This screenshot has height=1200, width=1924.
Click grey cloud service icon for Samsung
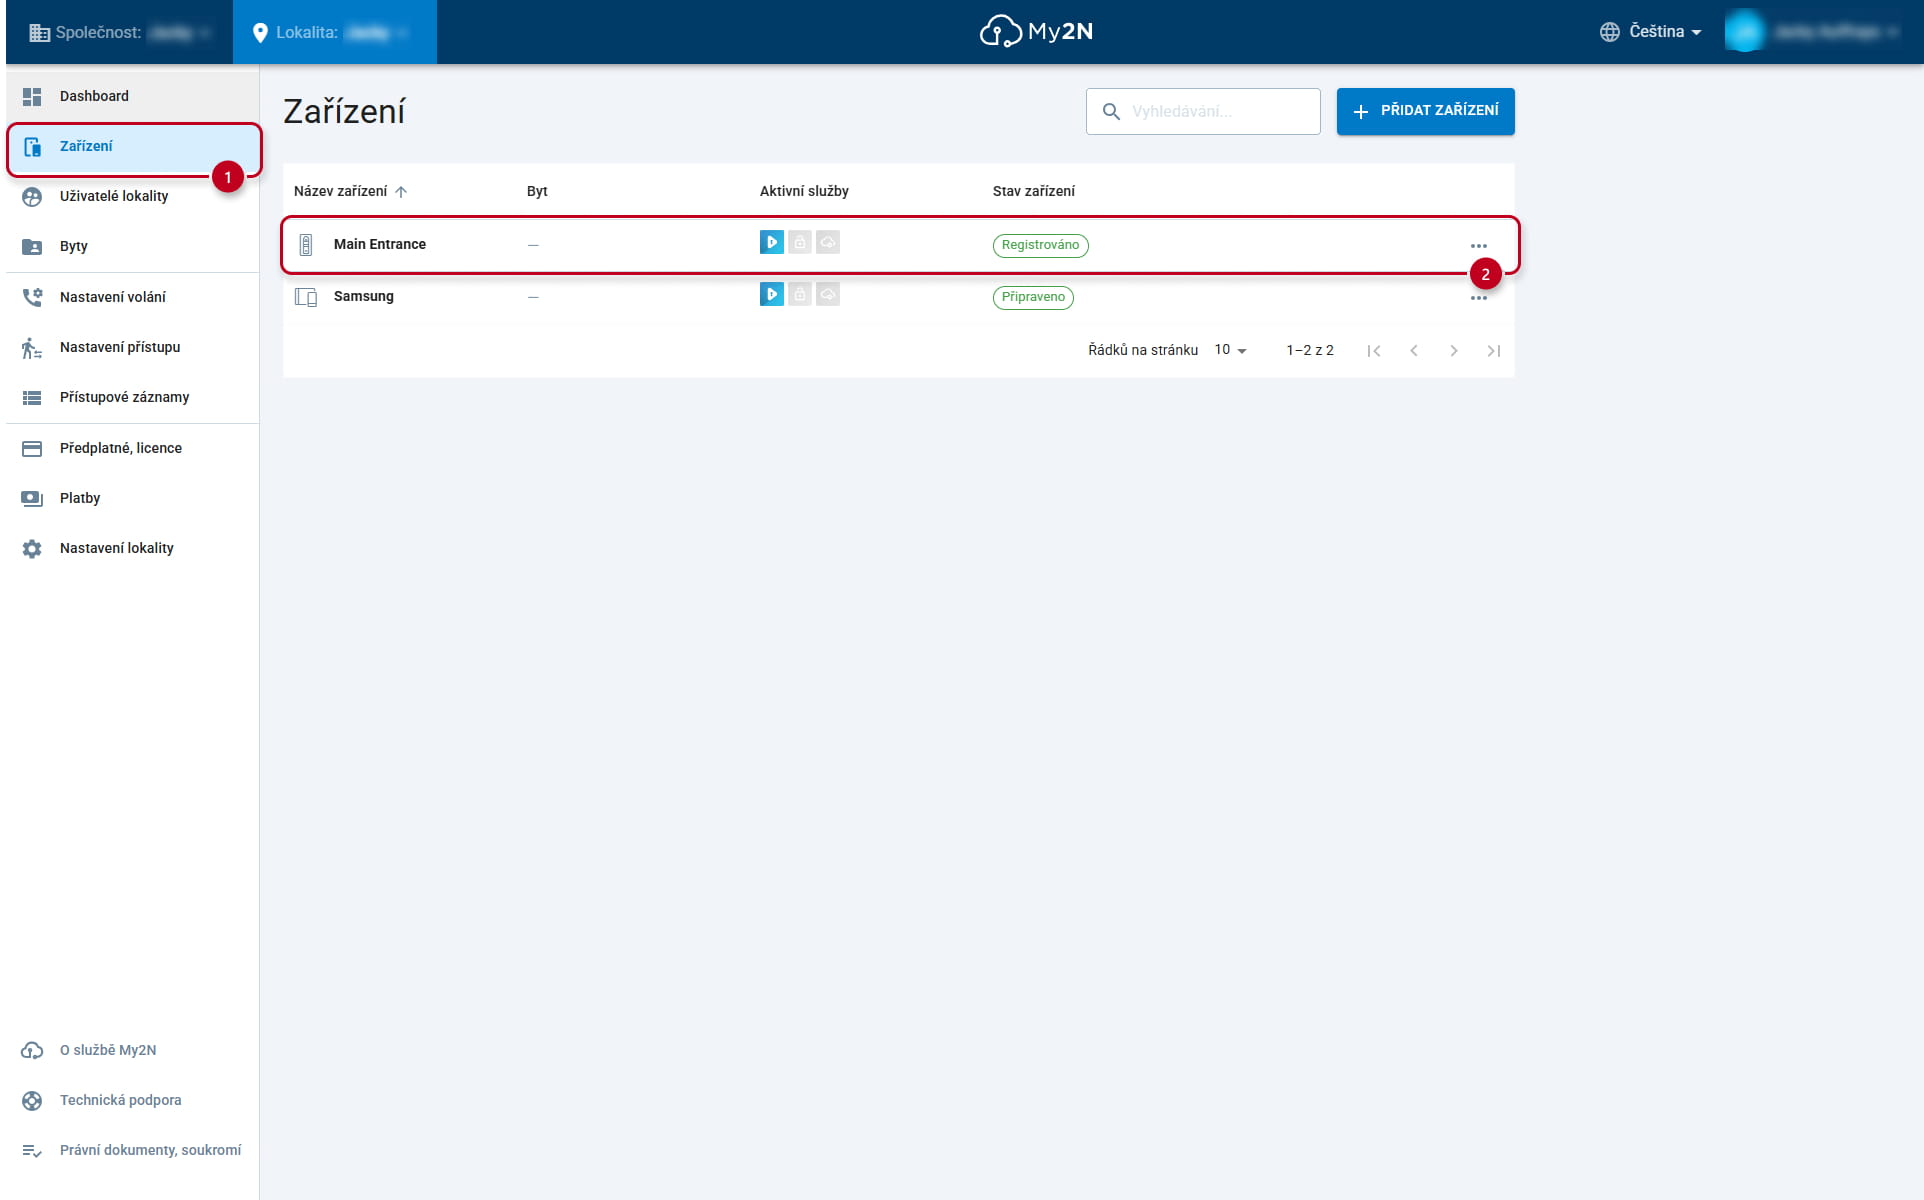coord(828,294)
